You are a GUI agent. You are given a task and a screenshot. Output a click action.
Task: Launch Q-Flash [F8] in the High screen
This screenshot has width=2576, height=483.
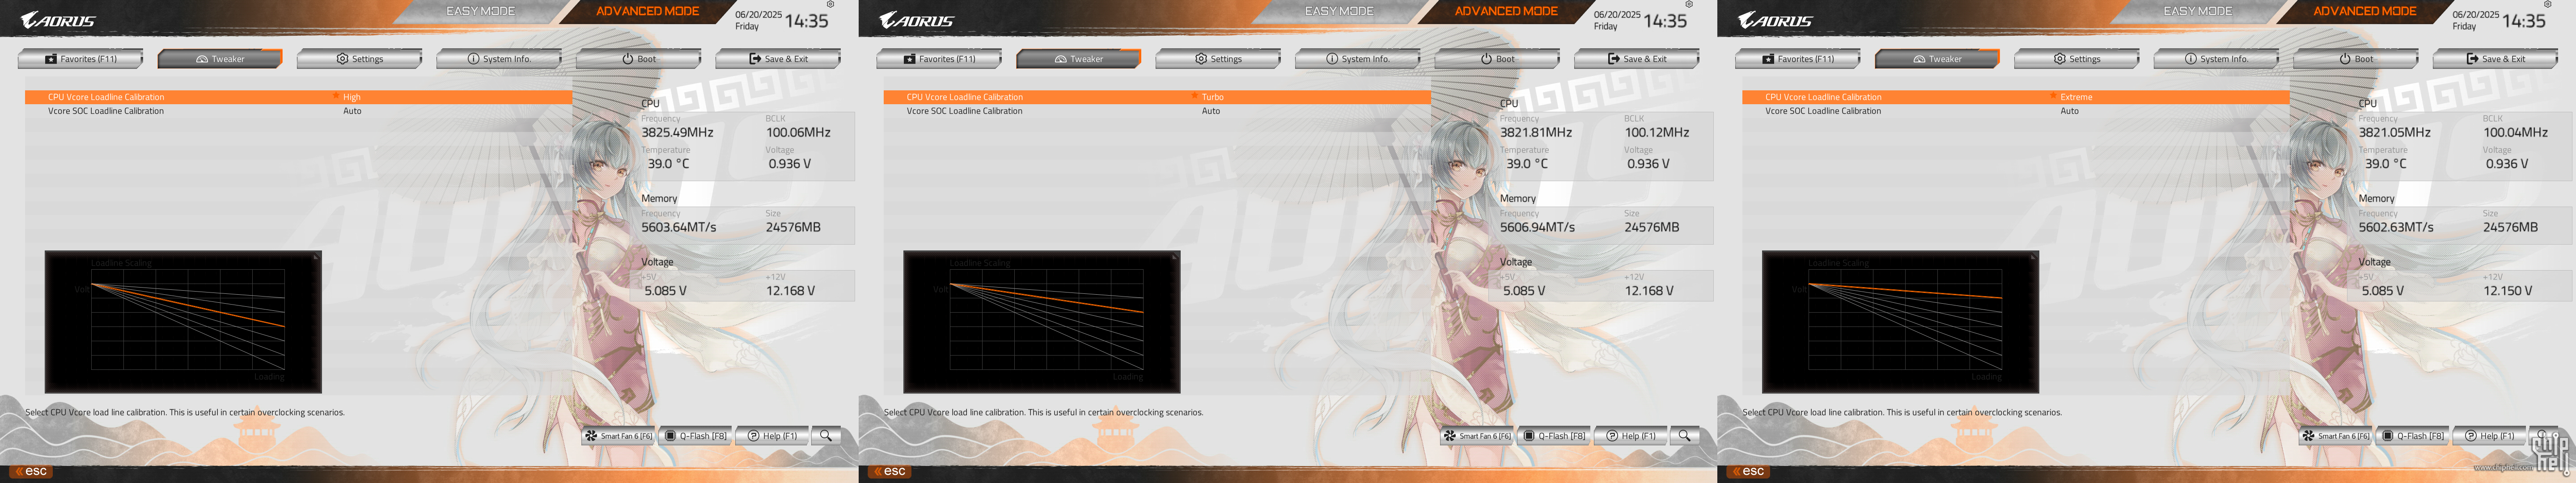point(696,436)
